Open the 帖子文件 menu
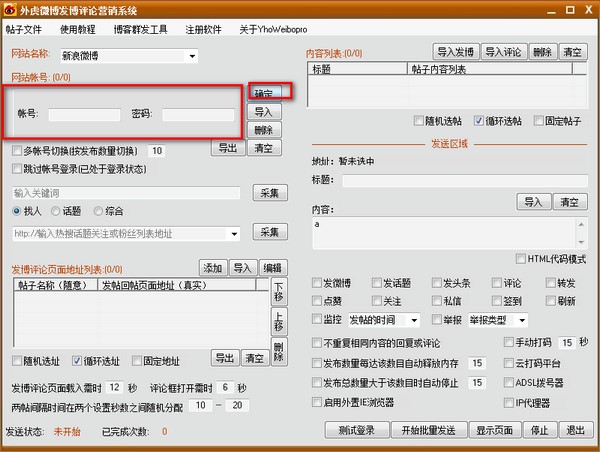This screenshot has width=600, height=452. click(24, 29)
